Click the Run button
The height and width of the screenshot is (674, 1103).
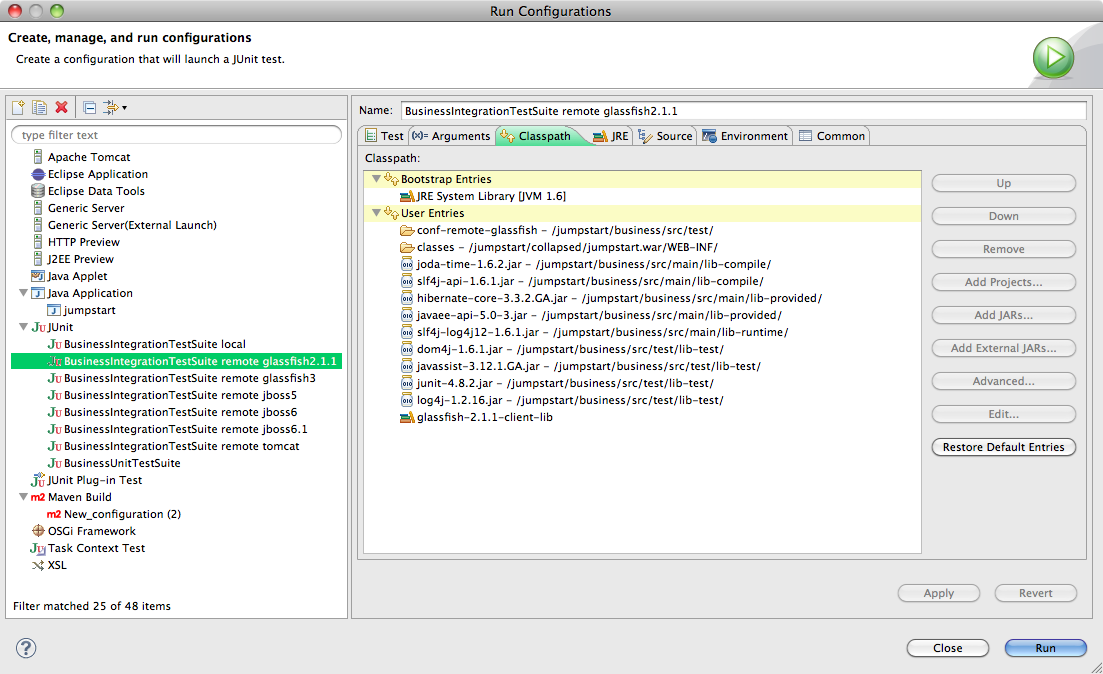click(1045, 648)
